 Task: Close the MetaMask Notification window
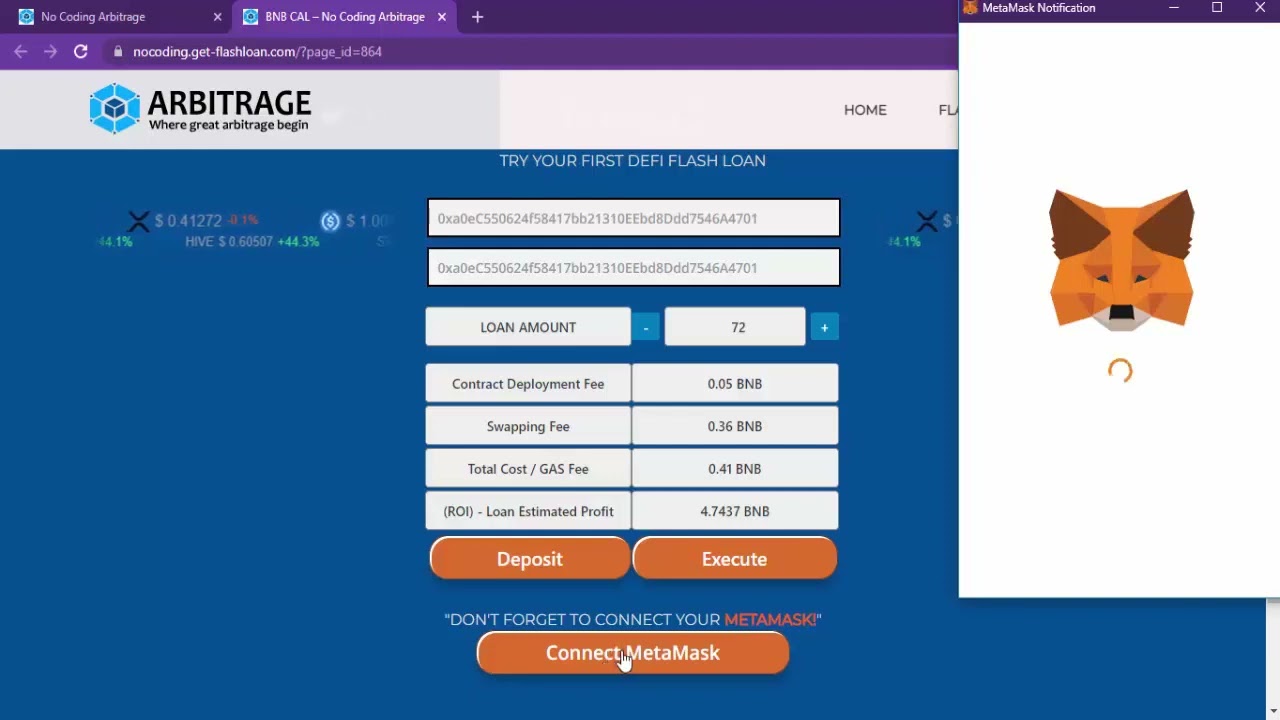(x=1260, y=8)
